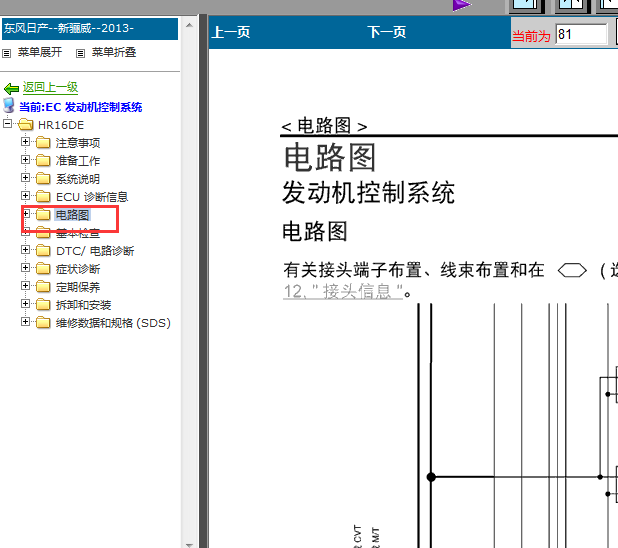Expand the 拆卸和安装 folder
Image resolution: width=618 pixels, height=548 pixels.
coord(26,304)
